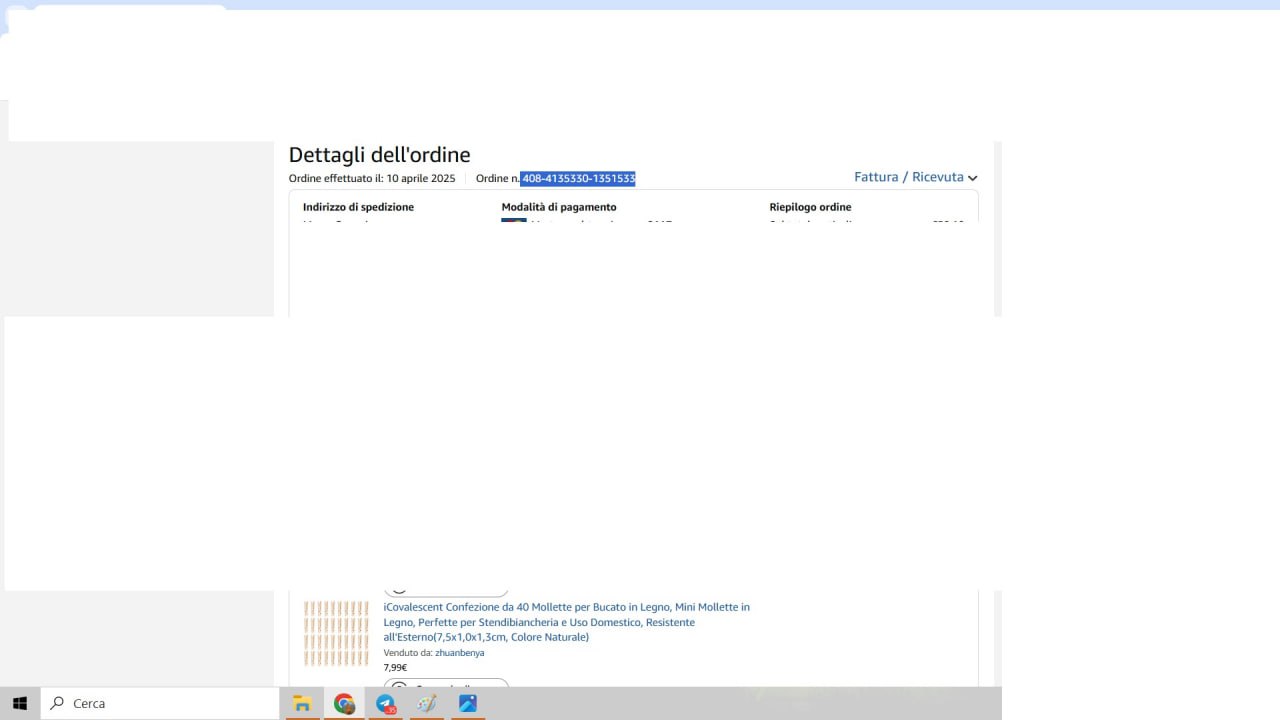This screenshot has width=1280, height=720.
Task: Click the payment card icon under Modalità di pagamento
Action: click(x=513, y=222)
